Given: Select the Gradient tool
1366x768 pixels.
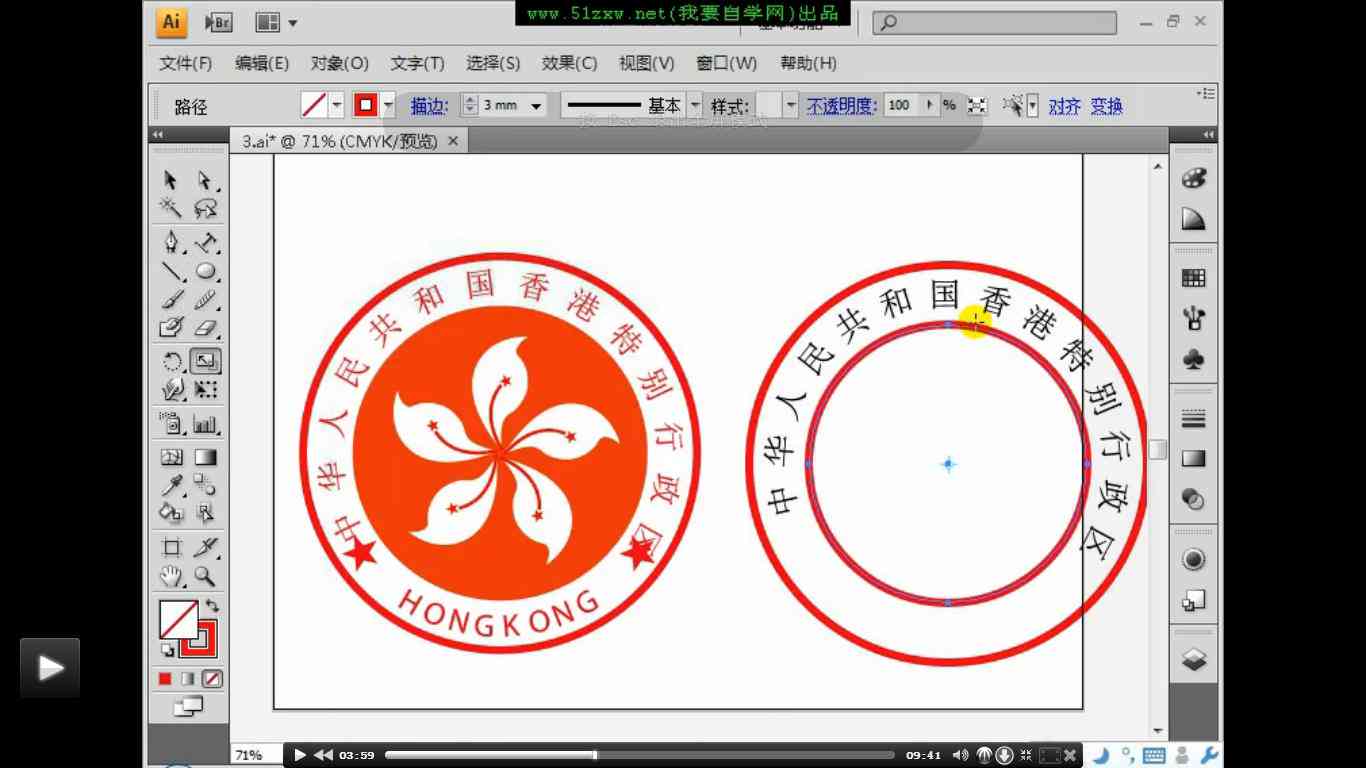Looking at the screenshot, I should [x=206, y=458].
